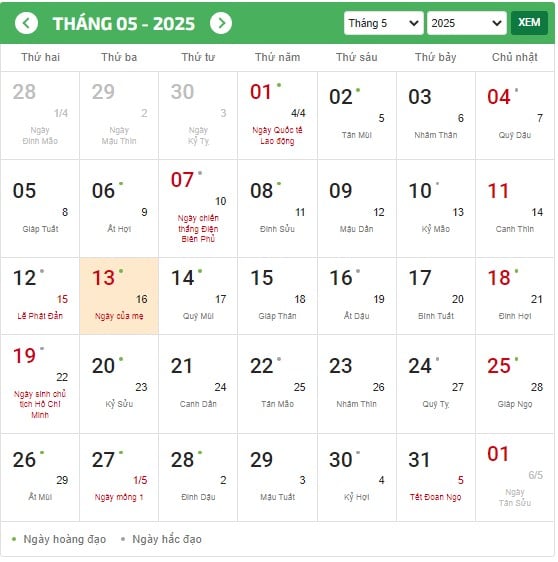The width and height of the screenshot is (558, 562).
Task: Select day 31 Tết Đoan Ngọ
Action: tap(436, 477)
